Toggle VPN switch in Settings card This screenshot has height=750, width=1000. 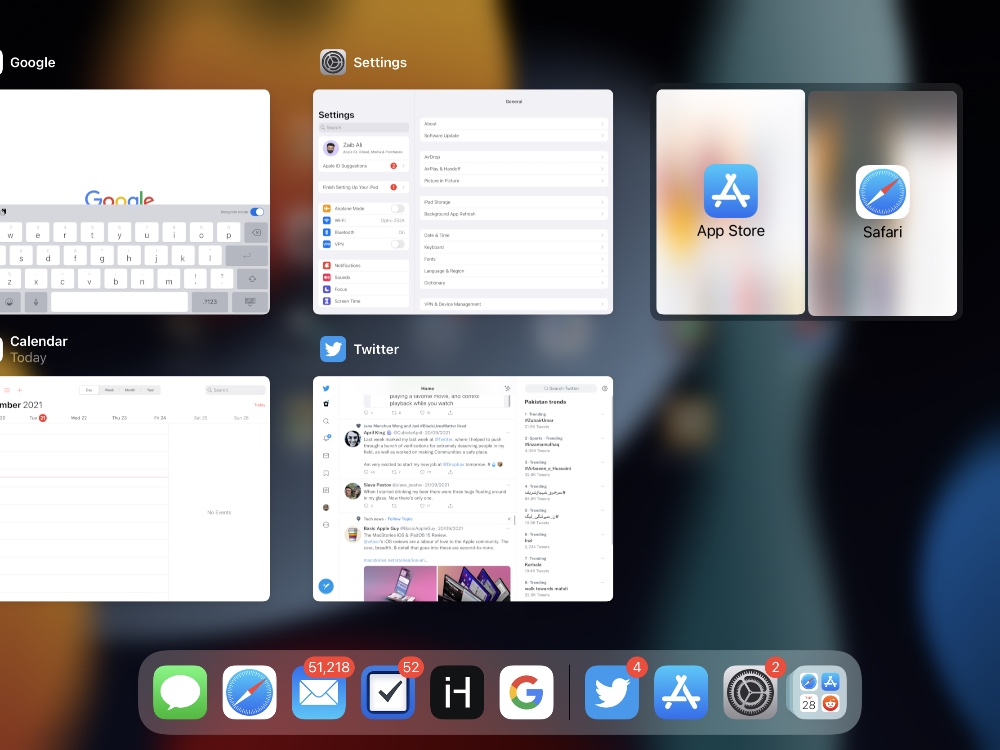coord(397,244)
